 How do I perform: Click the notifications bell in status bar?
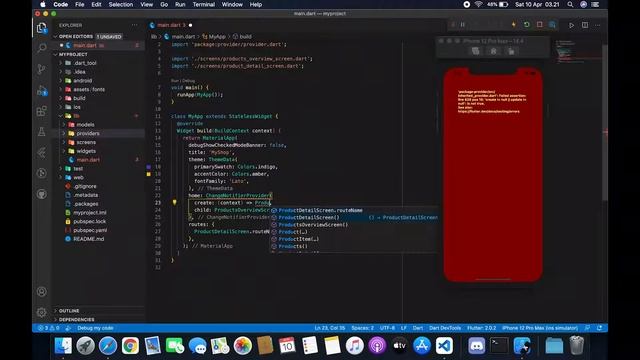point(600,328)
